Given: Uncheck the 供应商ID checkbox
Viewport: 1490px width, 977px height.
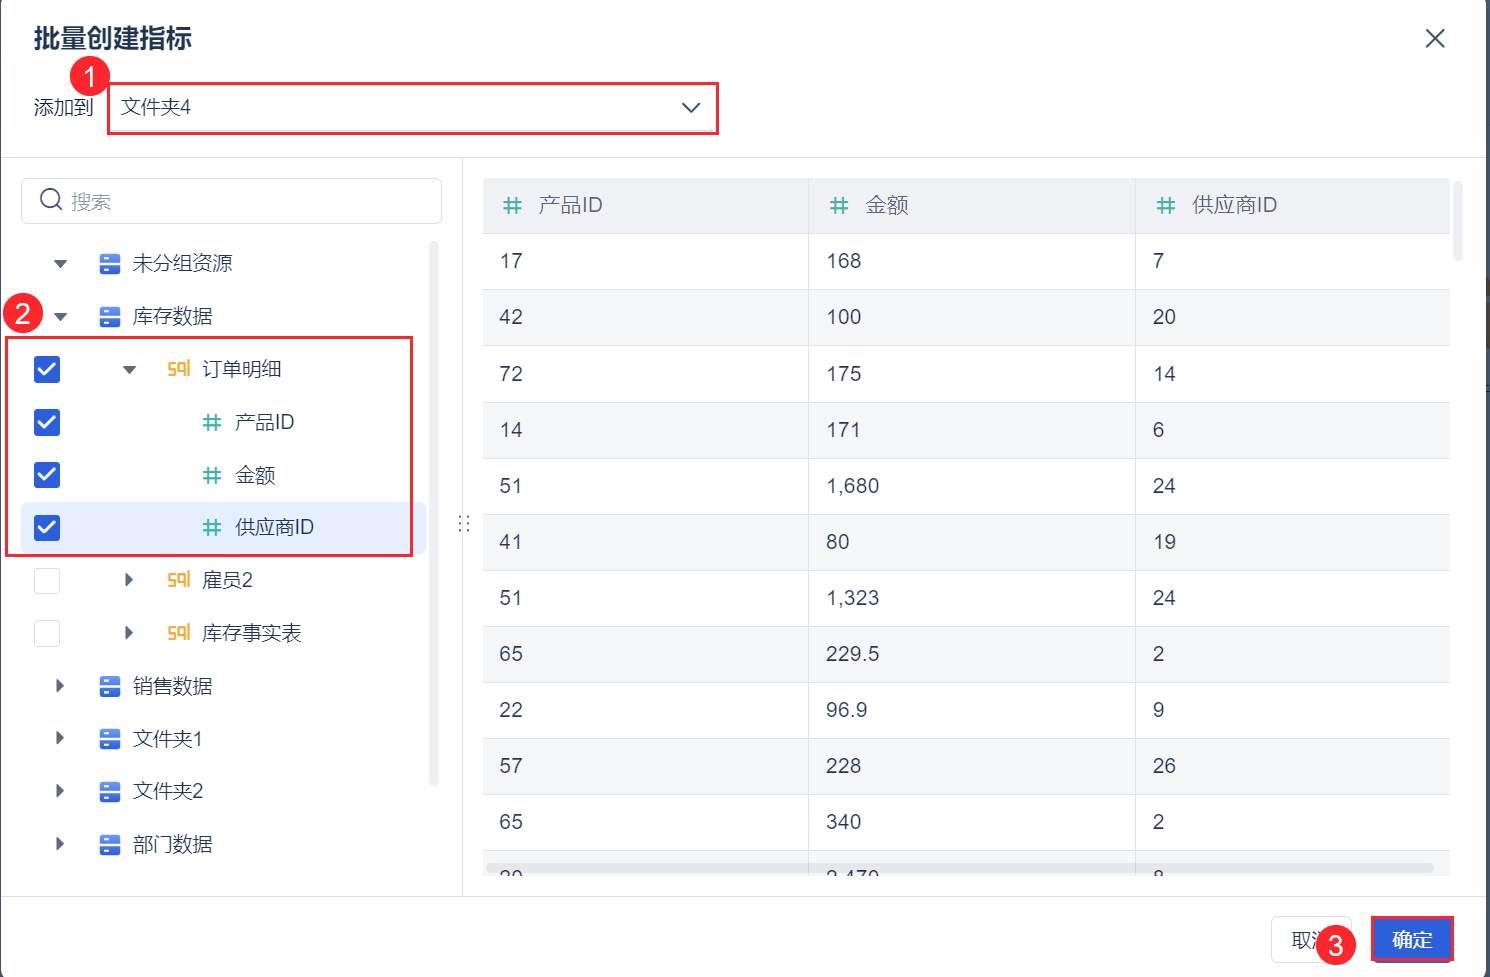Looking at the screenshot, I should click(47, 528).
